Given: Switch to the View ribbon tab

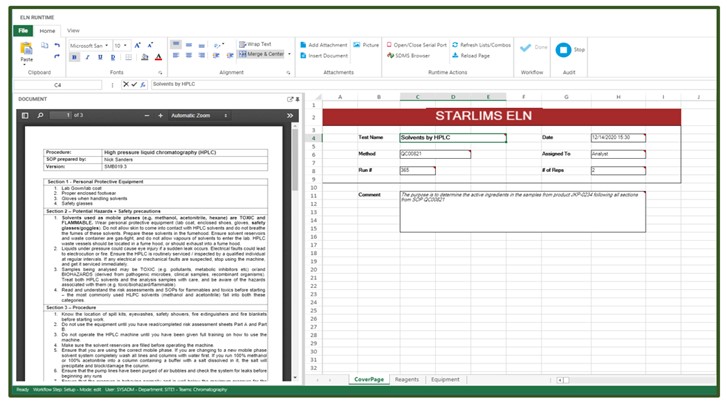Looking at the screenshot, I should [x=73, y=31].
